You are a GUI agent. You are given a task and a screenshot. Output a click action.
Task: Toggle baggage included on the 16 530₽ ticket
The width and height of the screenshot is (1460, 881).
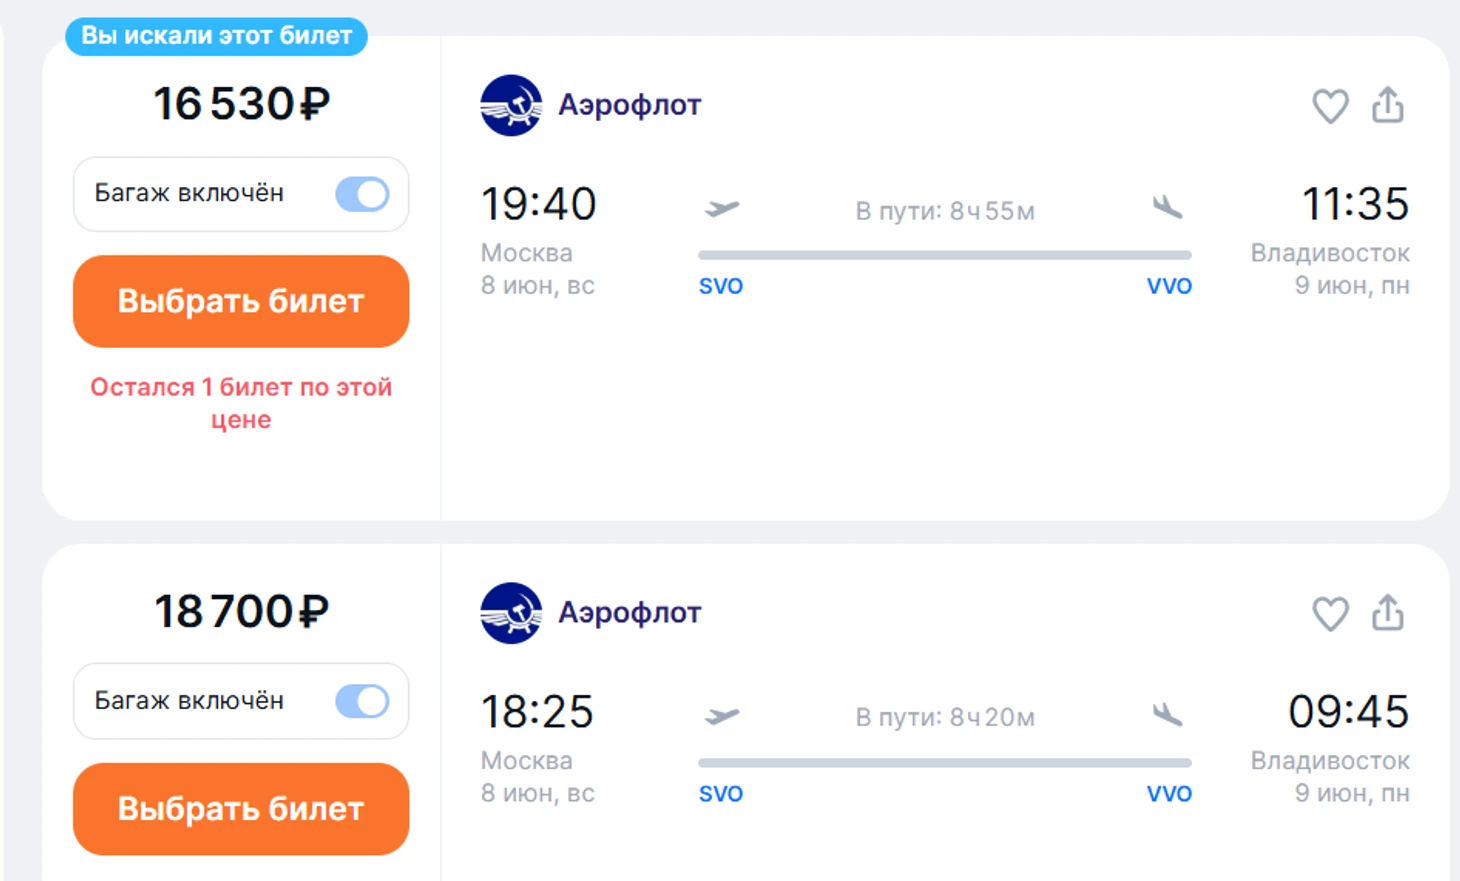click(x=362, y=194)
